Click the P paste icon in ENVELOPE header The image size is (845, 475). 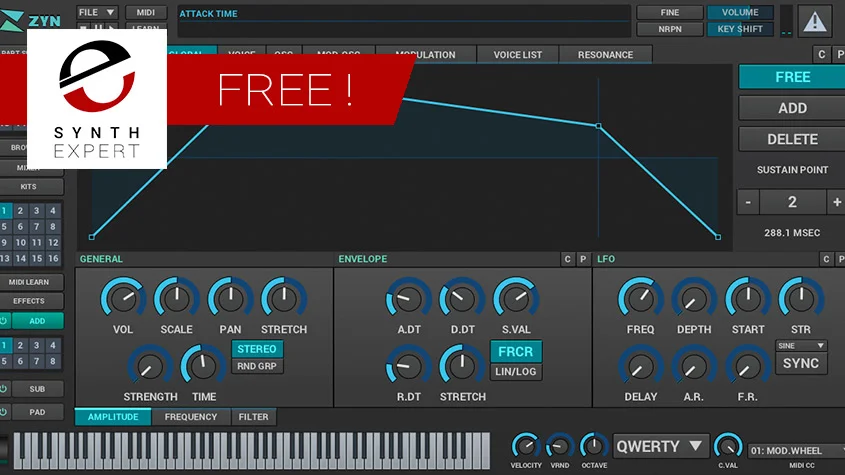[583, 259]
